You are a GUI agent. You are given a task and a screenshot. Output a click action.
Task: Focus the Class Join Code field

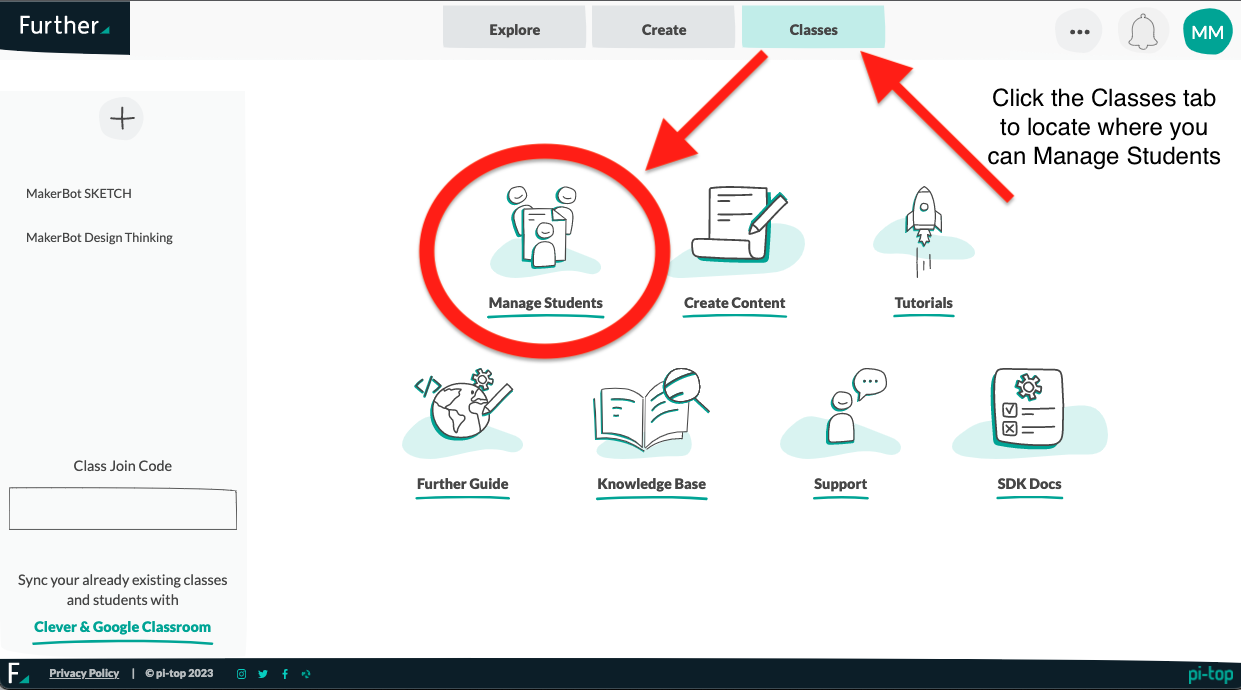(123, 509)
